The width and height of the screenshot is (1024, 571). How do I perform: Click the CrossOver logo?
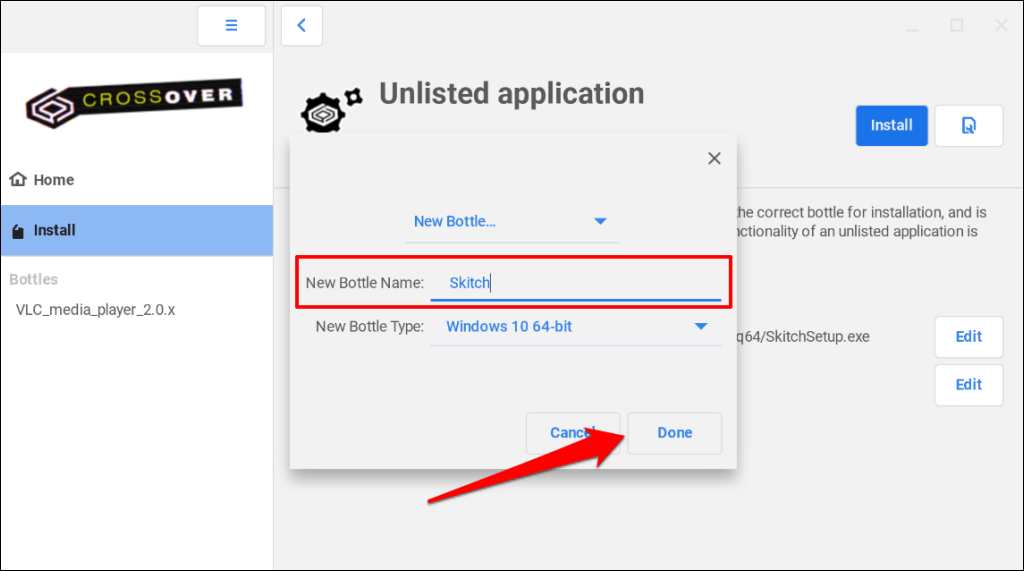pyautogui.click(x=135, y=103)
